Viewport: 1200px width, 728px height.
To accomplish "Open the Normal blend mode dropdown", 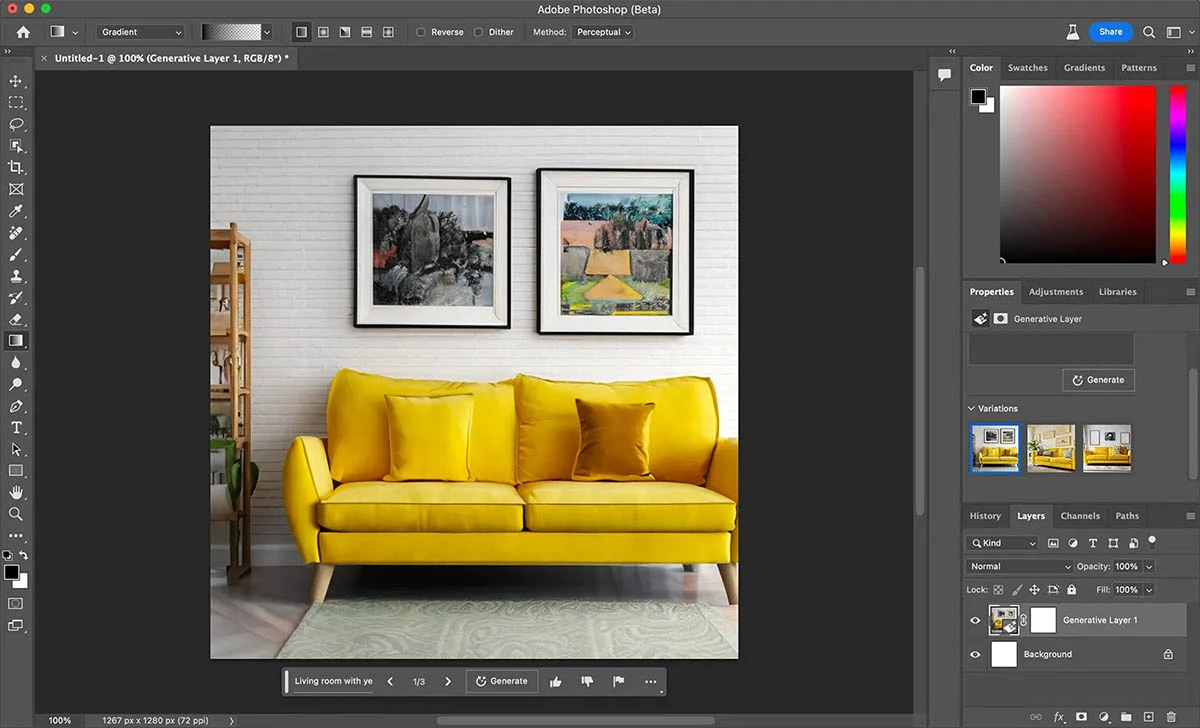I will [1020, 566].
